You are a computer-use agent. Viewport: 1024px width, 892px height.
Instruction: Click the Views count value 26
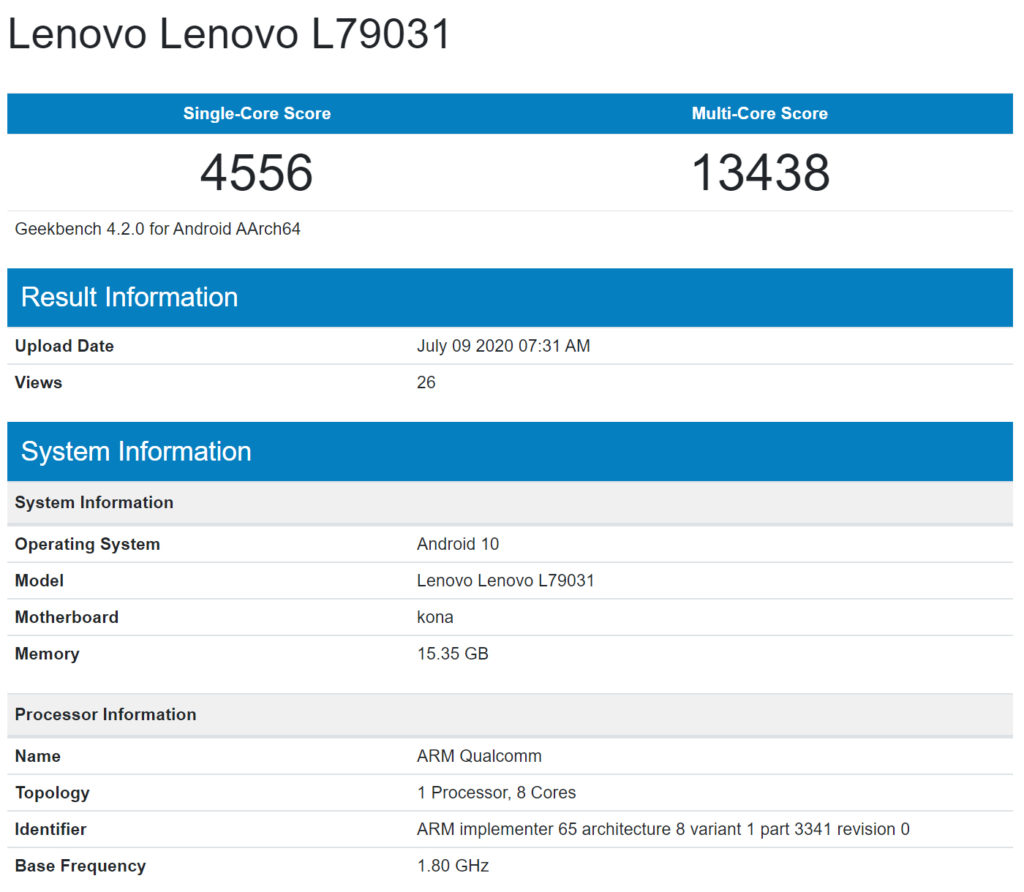click(426, 383)
